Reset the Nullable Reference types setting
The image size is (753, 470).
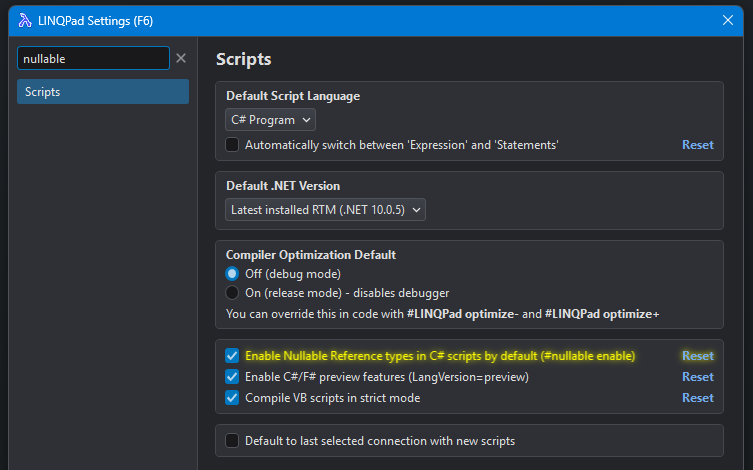click(x=697, y=356)
